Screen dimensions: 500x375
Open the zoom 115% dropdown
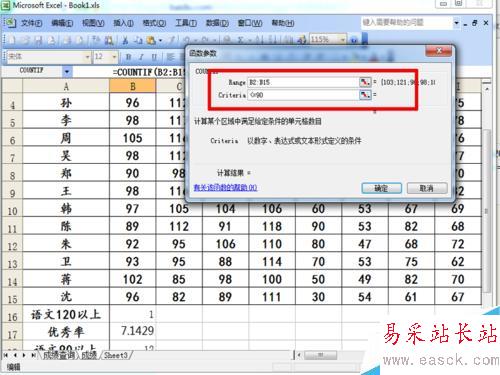pos(343,40)
